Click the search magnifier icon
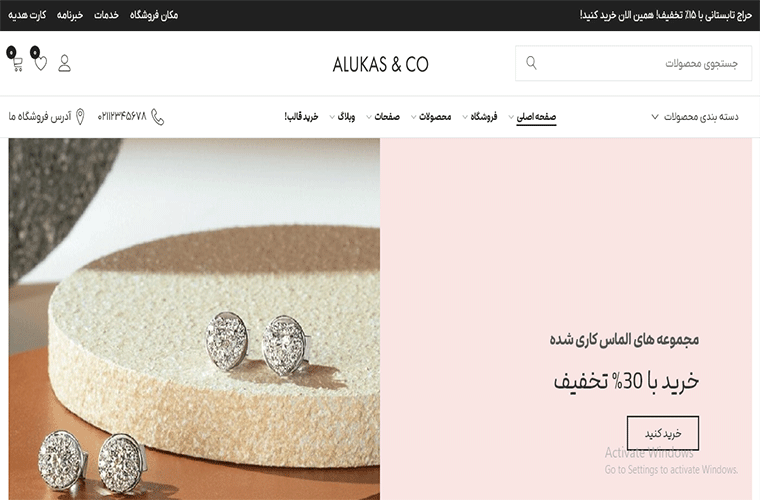The height and width of the screenshot is (500, 760). [531, 63]
